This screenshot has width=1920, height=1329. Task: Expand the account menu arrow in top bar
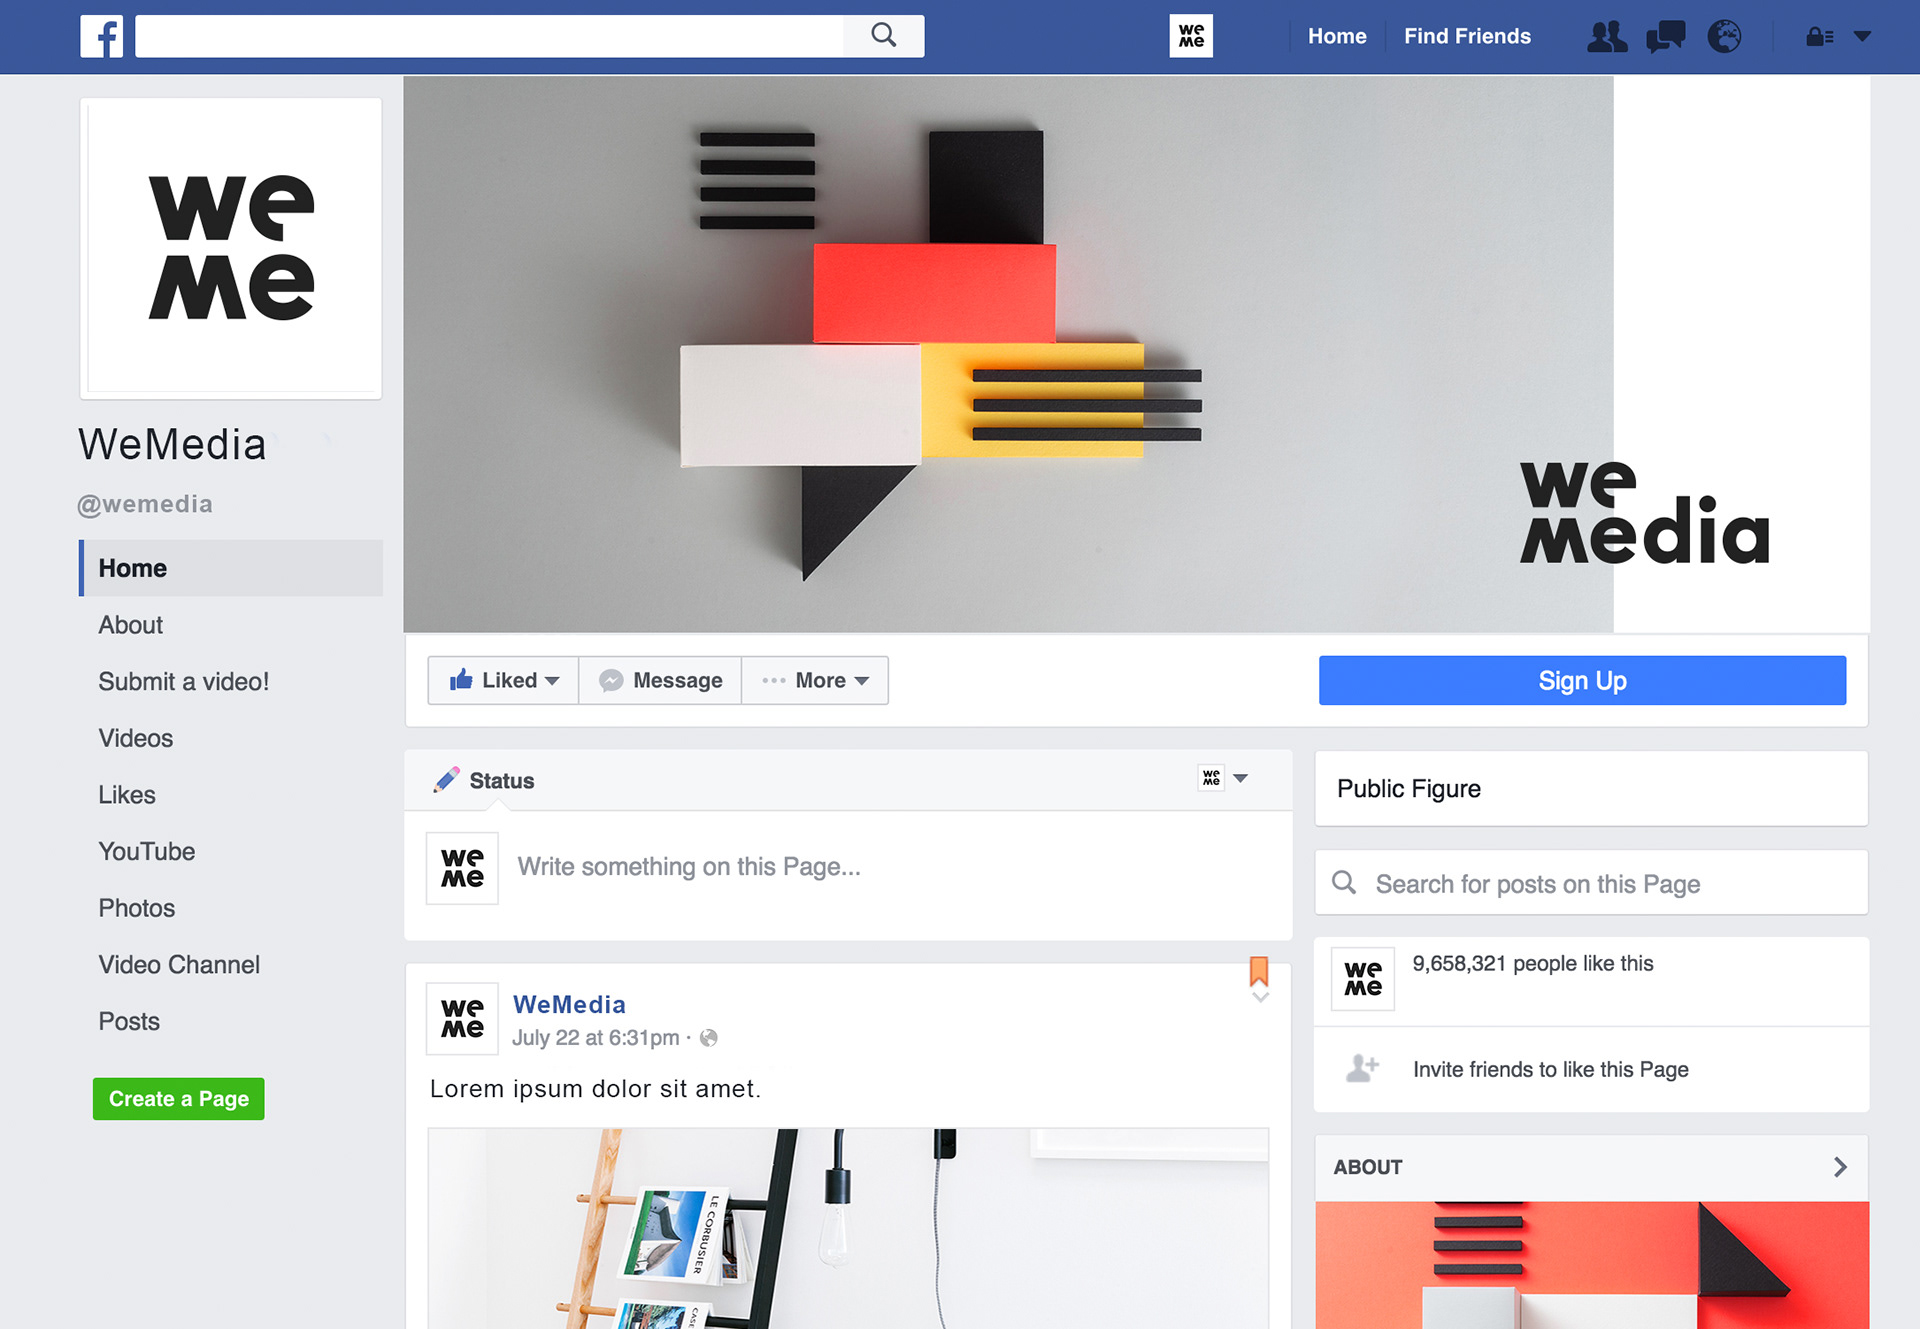(1862, 36)
